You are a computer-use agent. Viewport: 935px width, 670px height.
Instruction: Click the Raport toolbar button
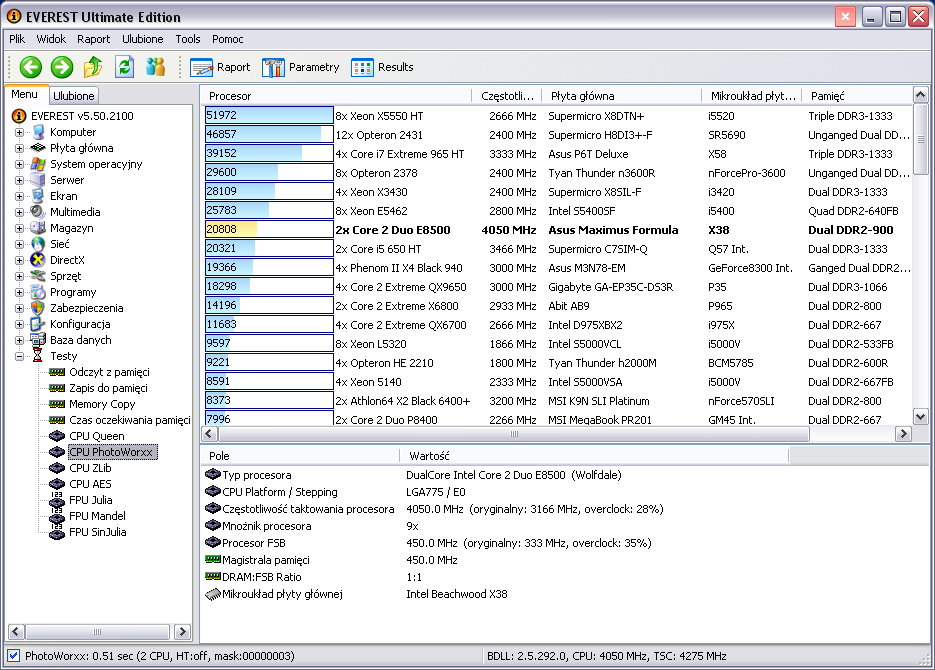[x=221, y=67]
